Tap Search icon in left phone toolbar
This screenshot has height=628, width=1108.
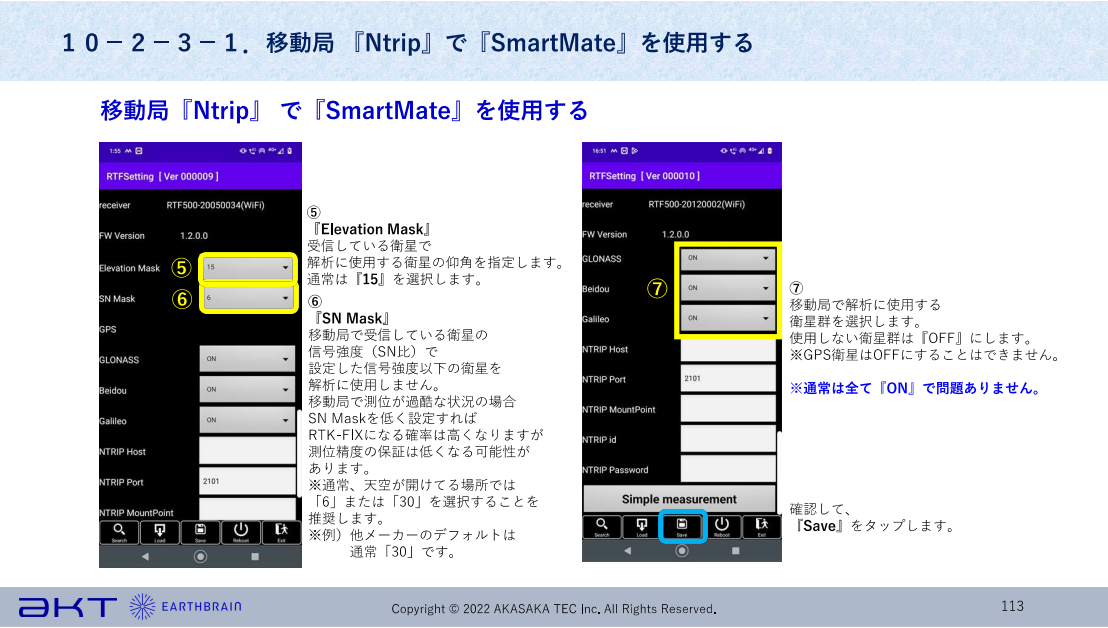pos(119,533)
